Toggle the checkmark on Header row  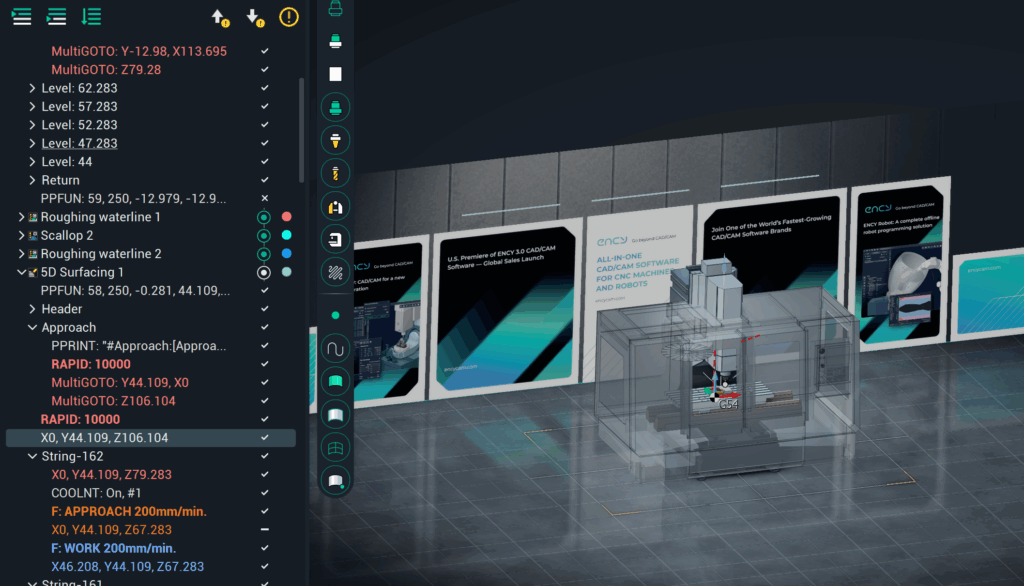[264, 308]
